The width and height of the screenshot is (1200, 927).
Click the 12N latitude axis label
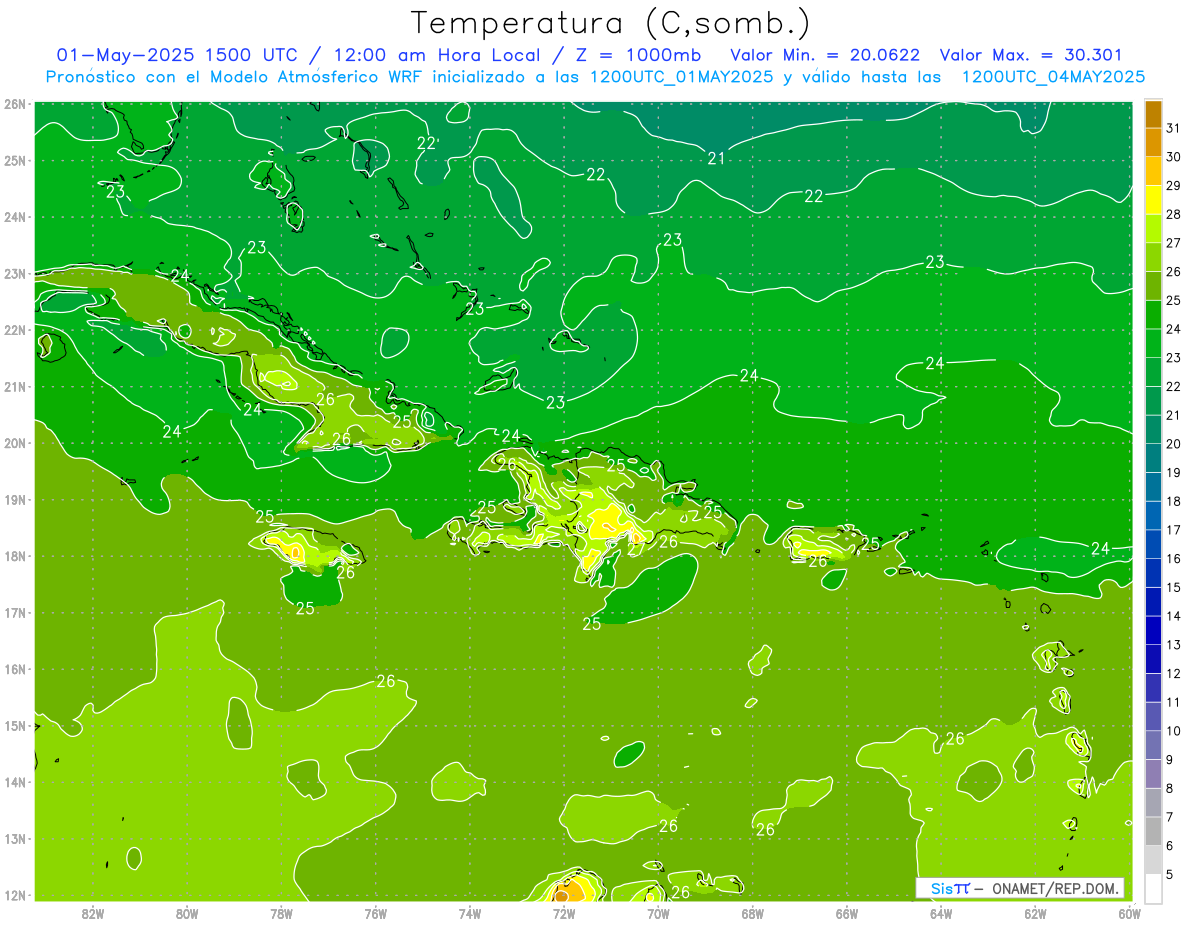(15, 895)
